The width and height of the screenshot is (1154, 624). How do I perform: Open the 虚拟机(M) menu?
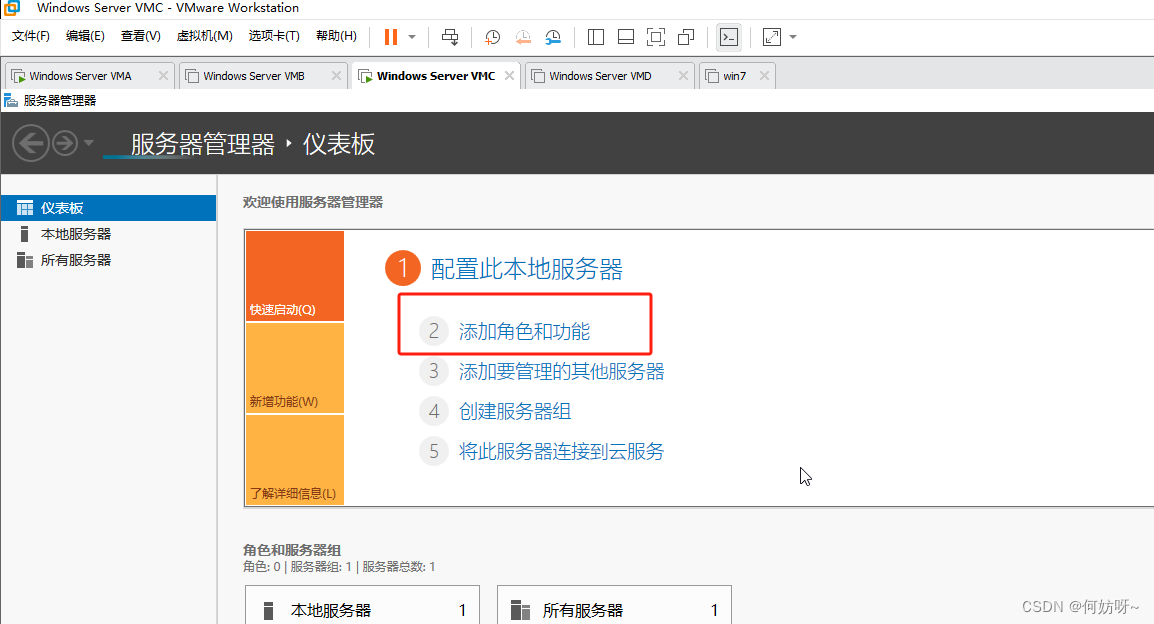click(x=204, y=36)
